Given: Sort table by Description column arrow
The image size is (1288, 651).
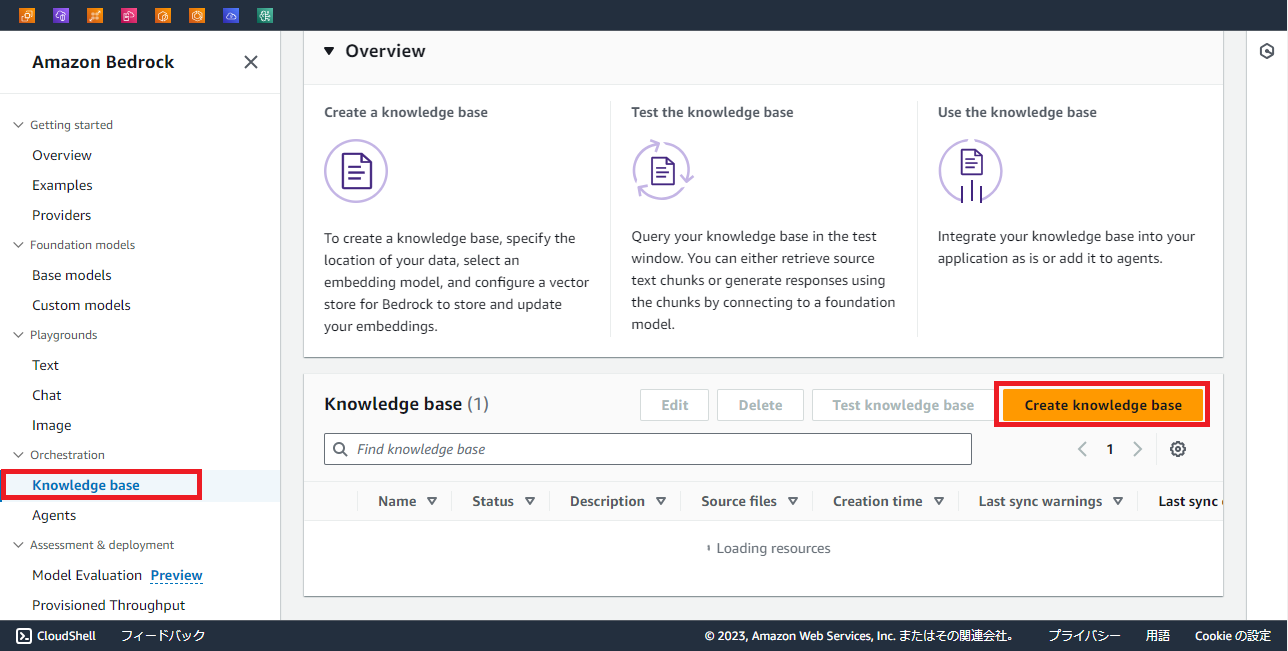Looking at the screenshot, I should click(661, 501).
